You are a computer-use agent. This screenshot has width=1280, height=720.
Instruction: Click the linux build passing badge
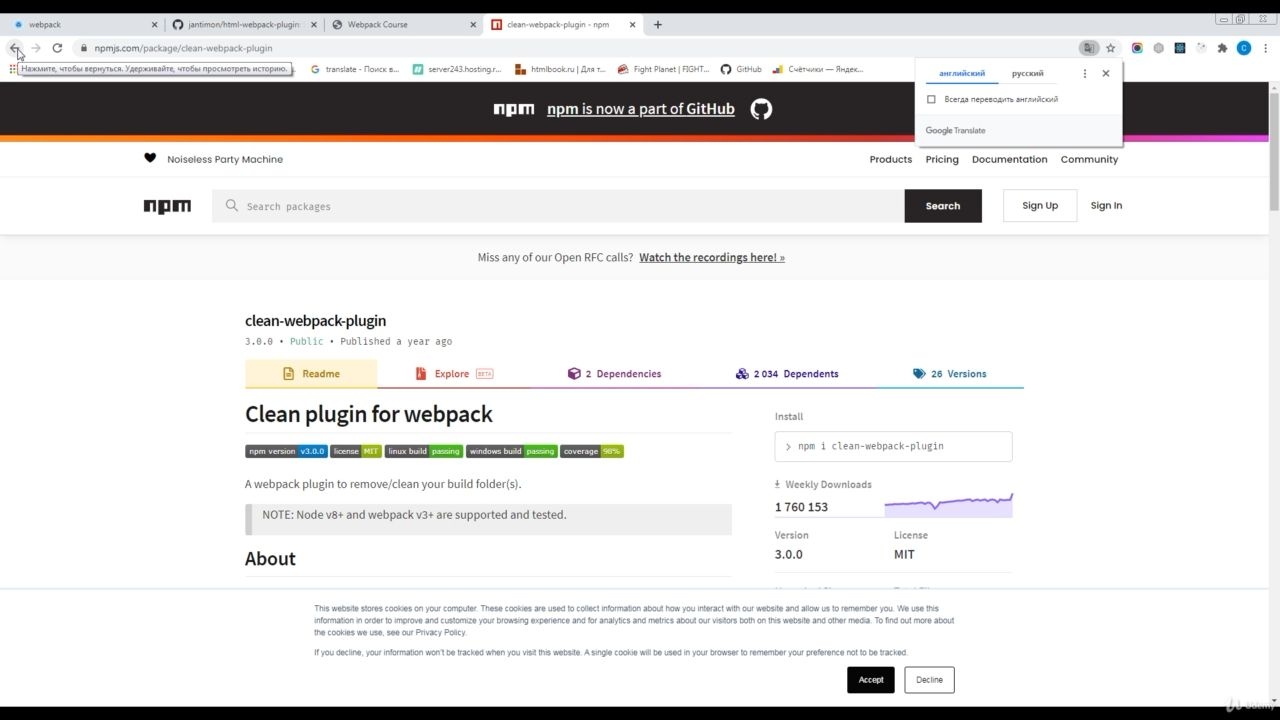point(424,451)
